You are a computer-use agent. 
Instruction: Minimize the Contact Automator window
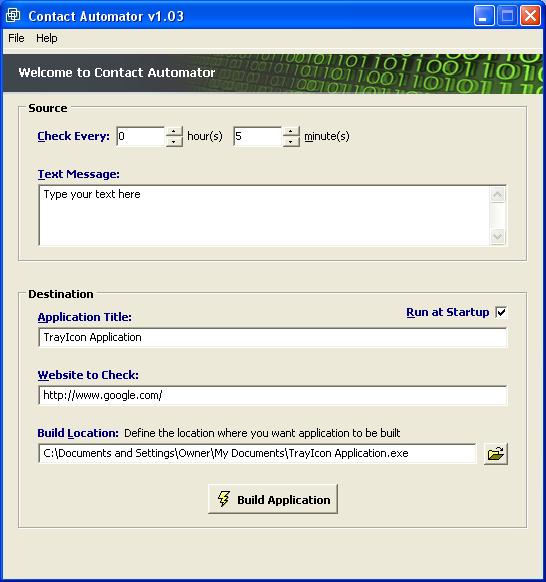[x=484, y=16]
